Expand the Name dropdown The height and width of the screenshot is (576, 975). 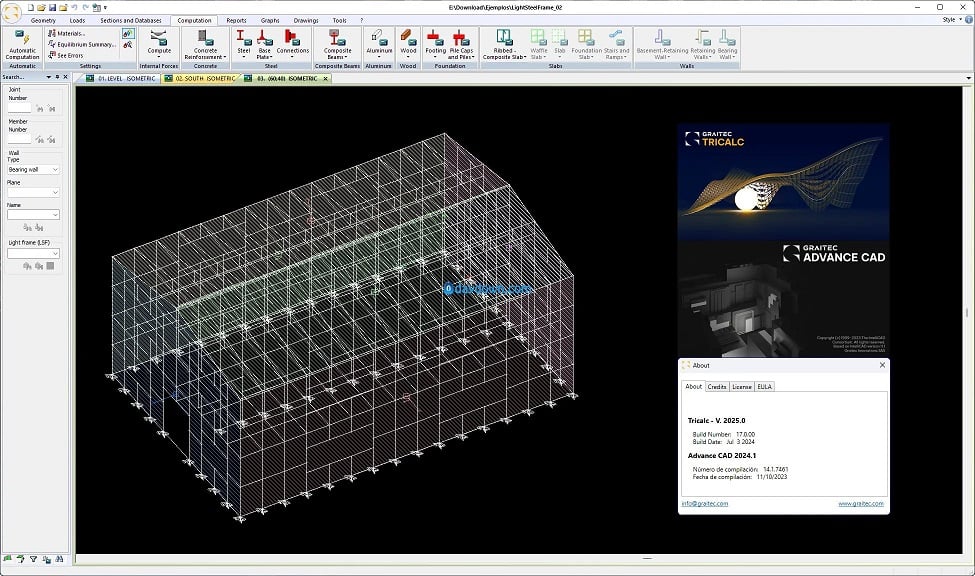55,215
